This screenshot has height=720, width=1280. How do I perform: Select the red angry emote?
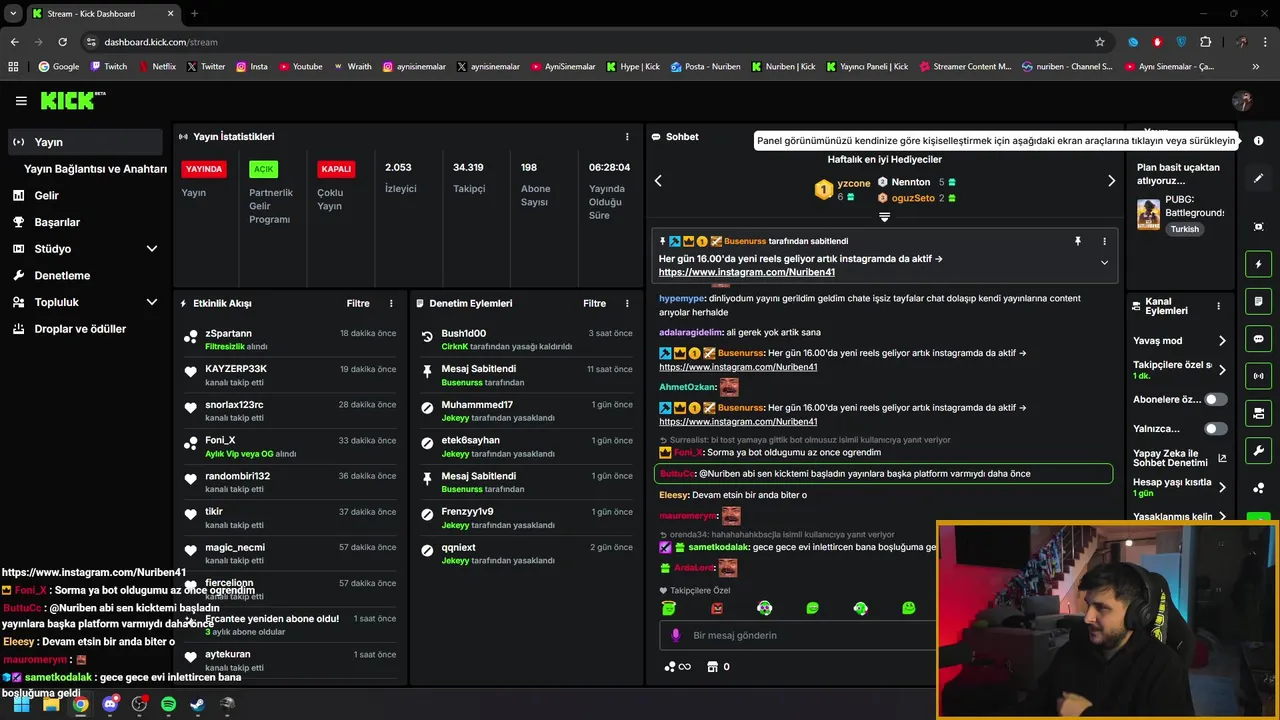716,608
